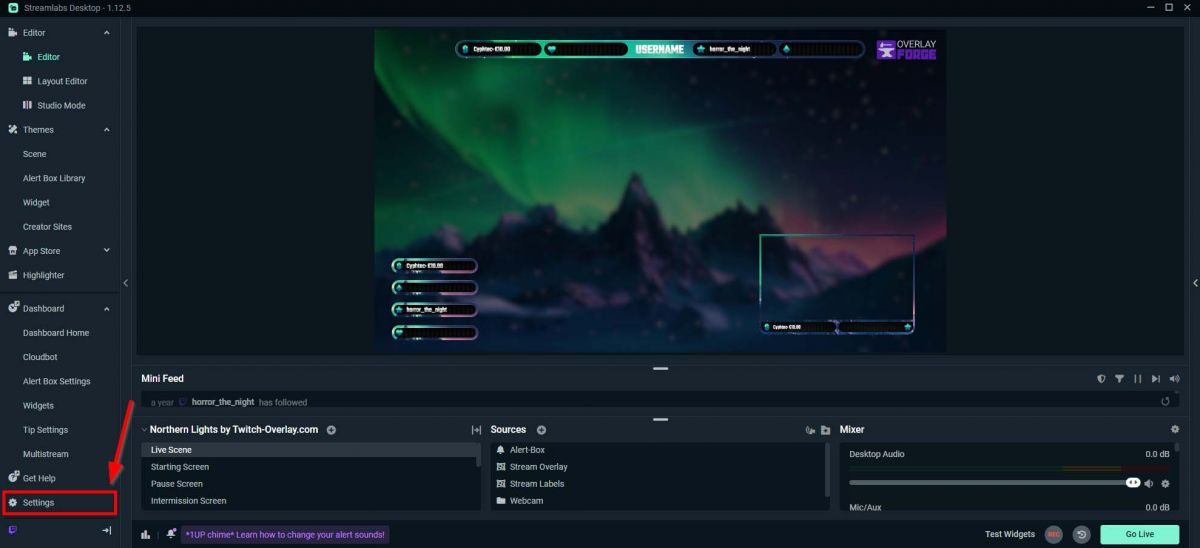Add a new source with the plus icon
Viewport: 1200px width, 548px height.
pyautogui.click(x=542, y=430)
